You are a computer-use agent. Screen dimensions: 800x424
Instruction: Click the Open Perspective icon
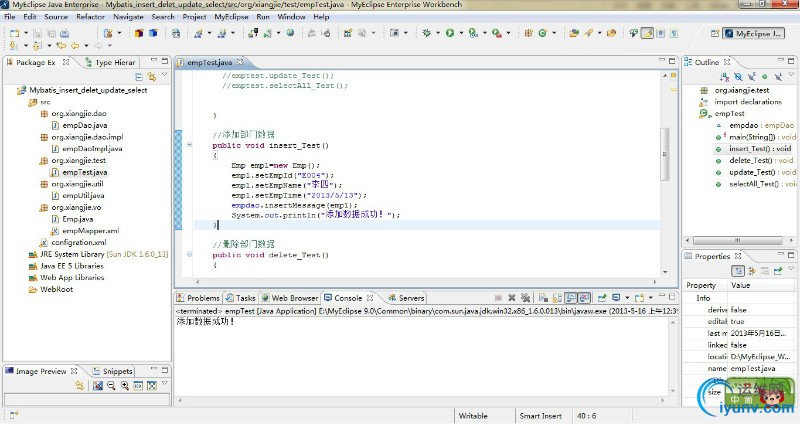click(x=715, y=34)
